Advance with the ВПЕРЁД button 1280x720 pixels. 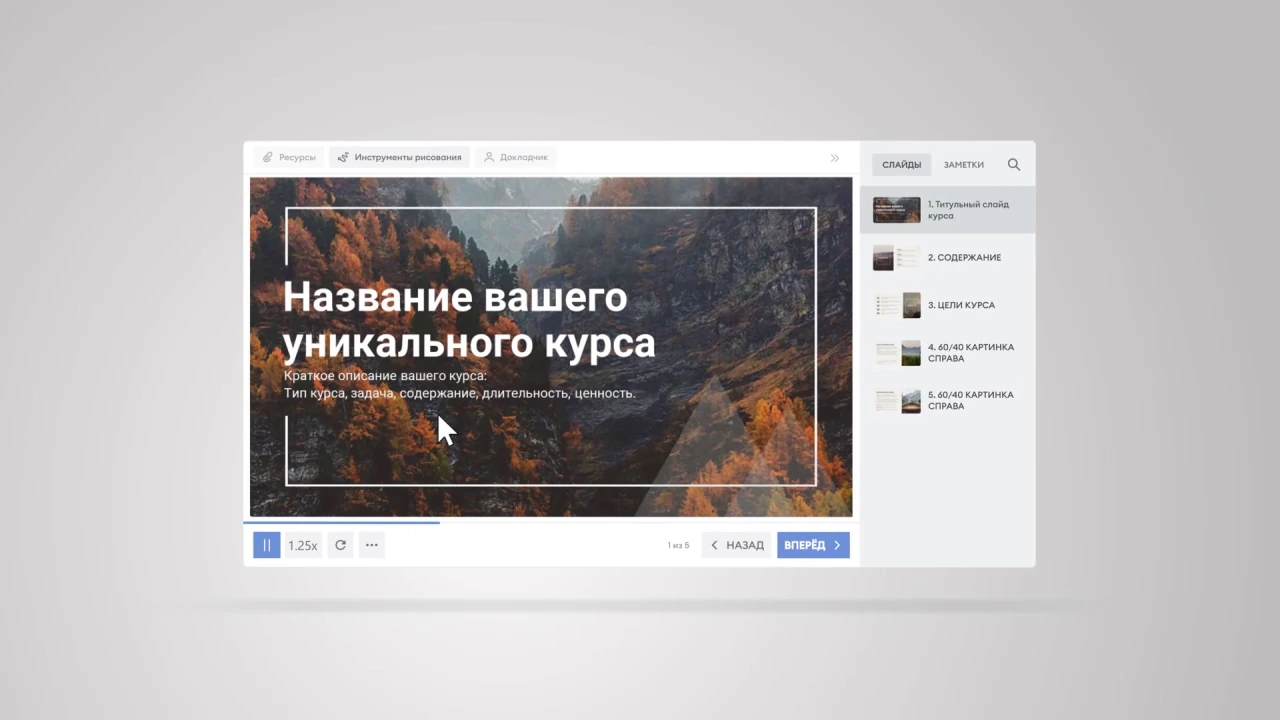813,545
